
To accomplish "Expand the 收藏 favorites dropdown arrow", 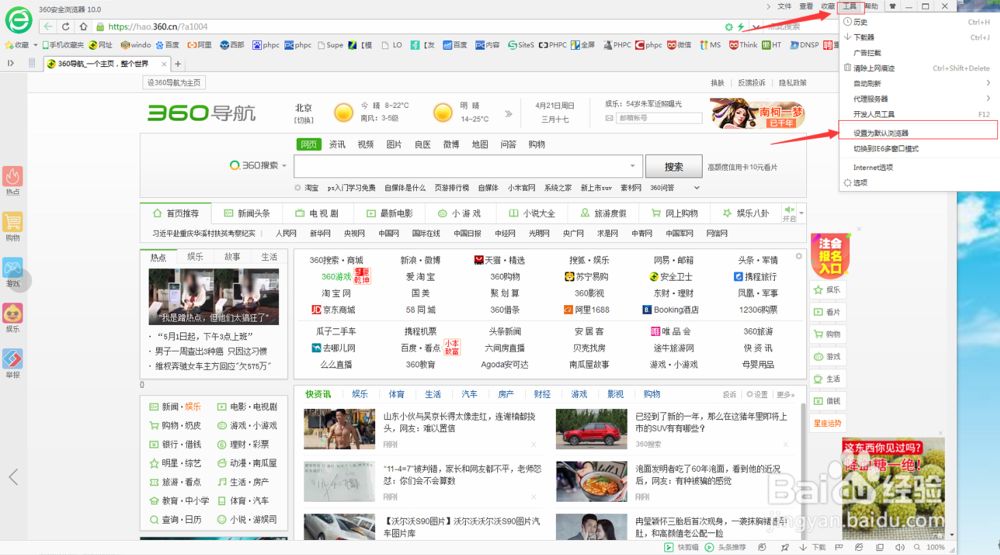I will click(x=35, y=45).
